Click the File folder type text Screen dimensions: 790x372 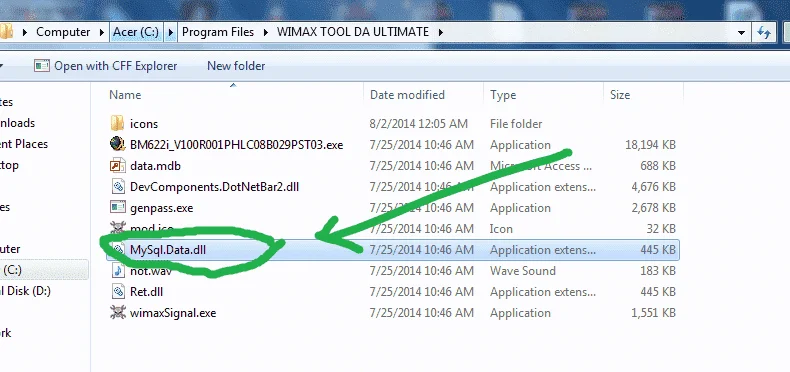click(516, 124)
